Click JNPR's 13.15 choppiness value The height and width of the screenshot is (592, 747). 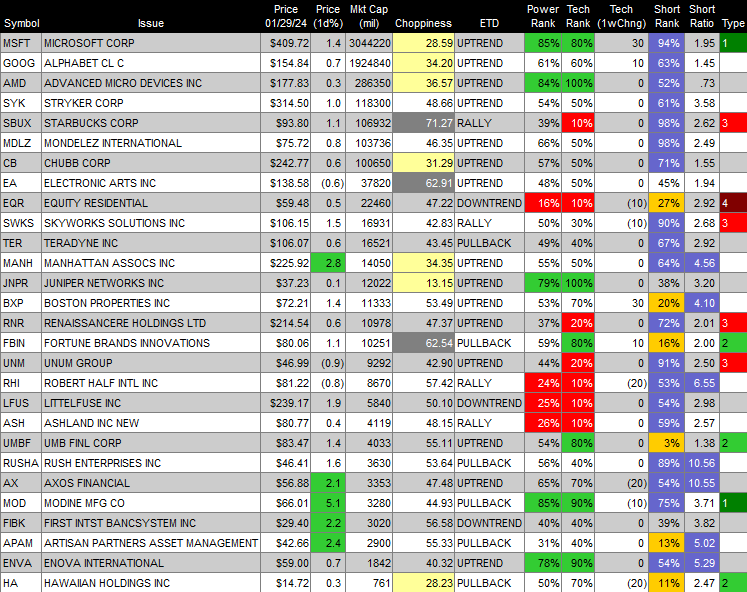click(424, 283)
